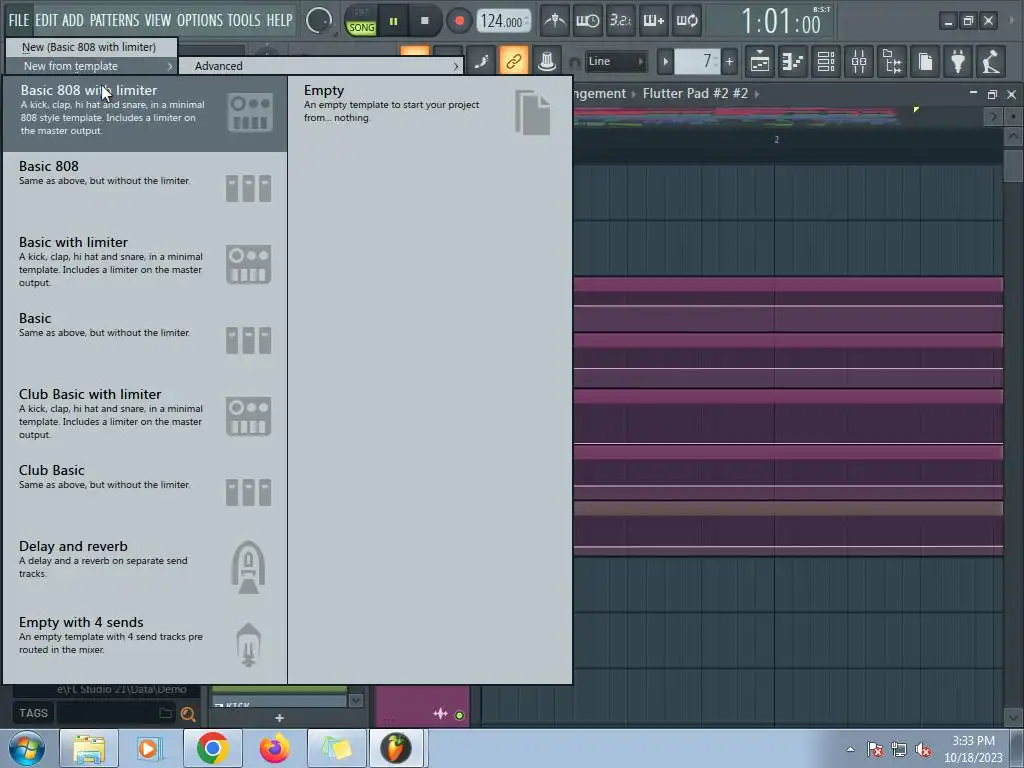The height and width of the screenshot is (768, 1024).
Task: Click the pattern number 7 field
Action: [x=697, y=62]
